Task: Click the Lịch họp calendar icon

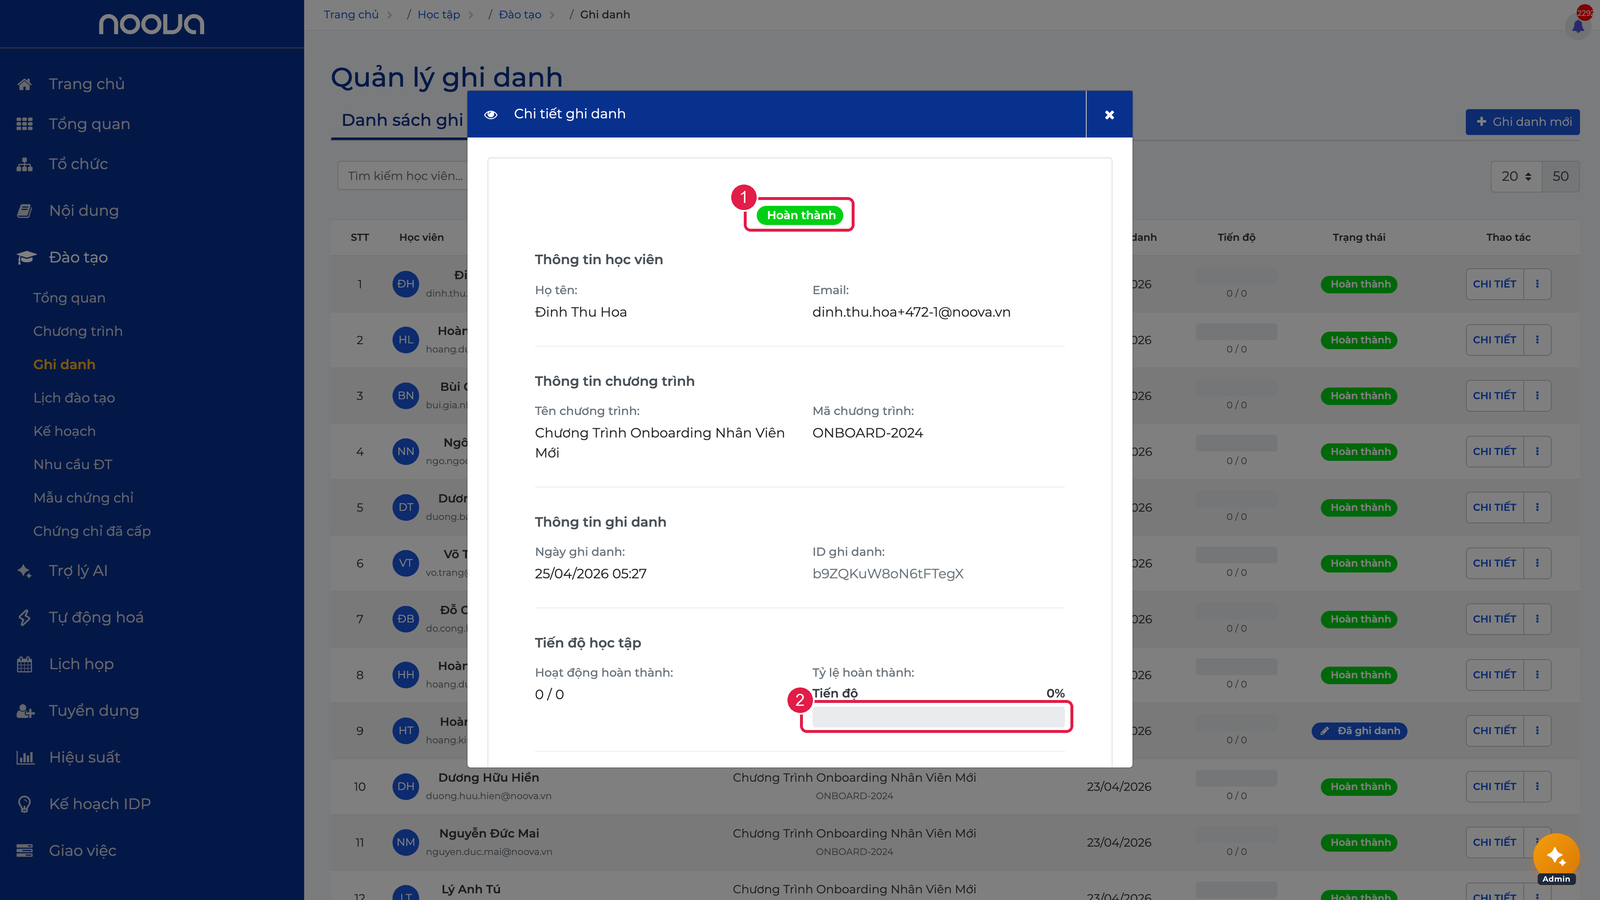Action: click(25, 664)
